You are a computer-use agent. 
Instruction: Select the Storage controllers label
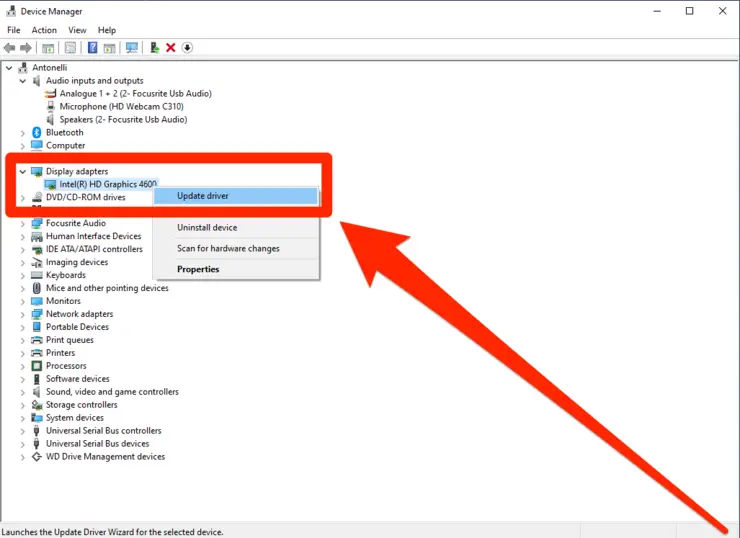[x=82, y=405]
